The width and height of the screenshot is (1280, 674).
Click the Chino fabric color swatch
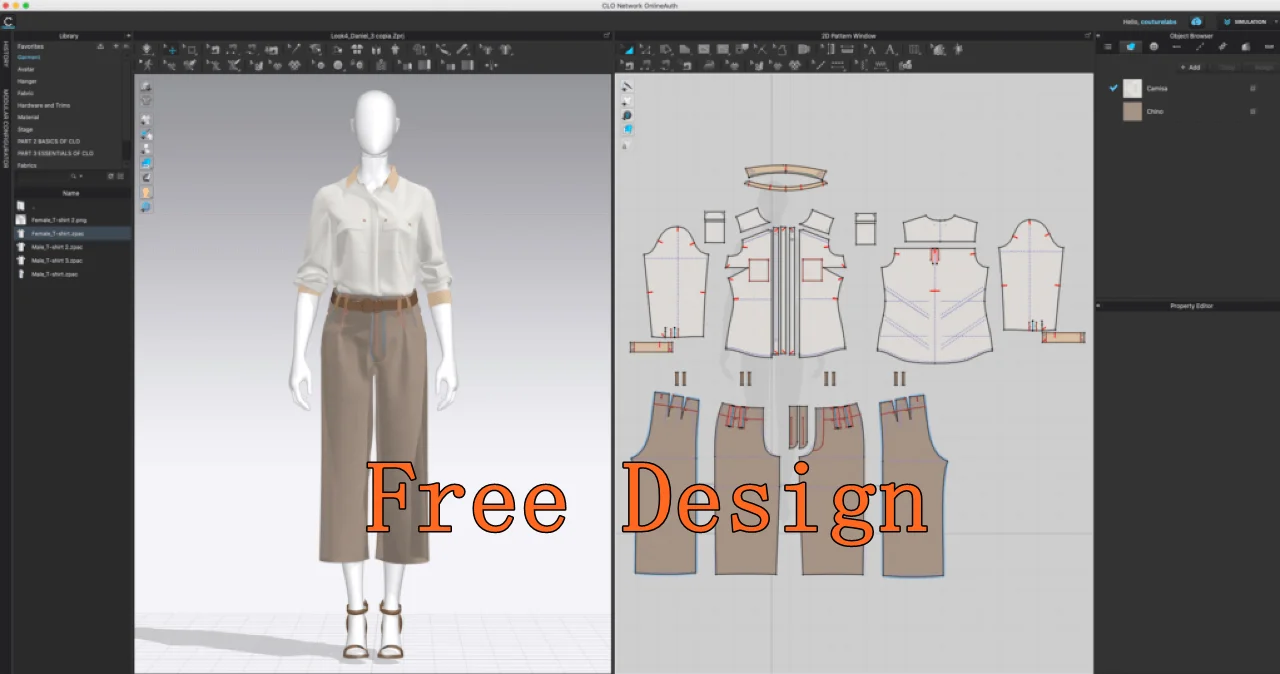pyautogui.click(x=1132, y=111)
